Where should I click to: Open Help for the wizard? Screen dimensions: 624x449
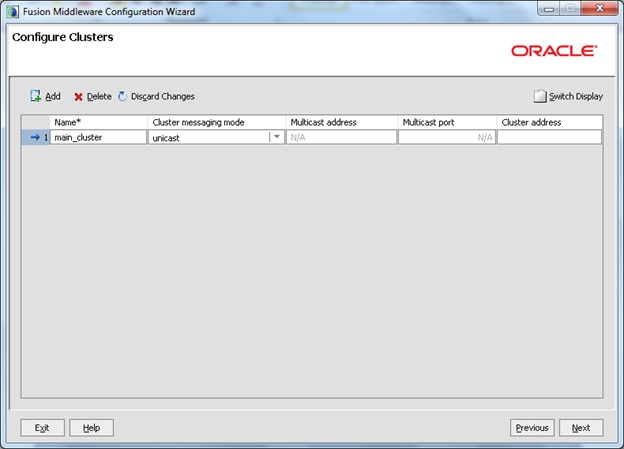pos(92,428)
